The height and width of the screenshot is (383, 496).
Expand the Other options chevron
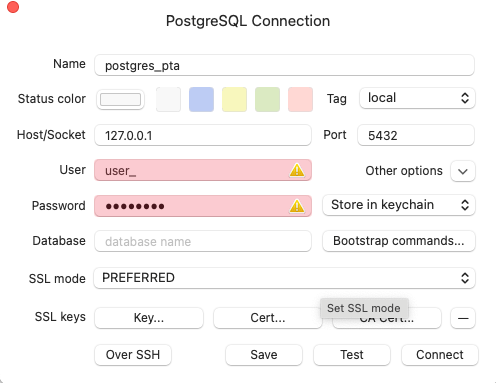(463, 171)
